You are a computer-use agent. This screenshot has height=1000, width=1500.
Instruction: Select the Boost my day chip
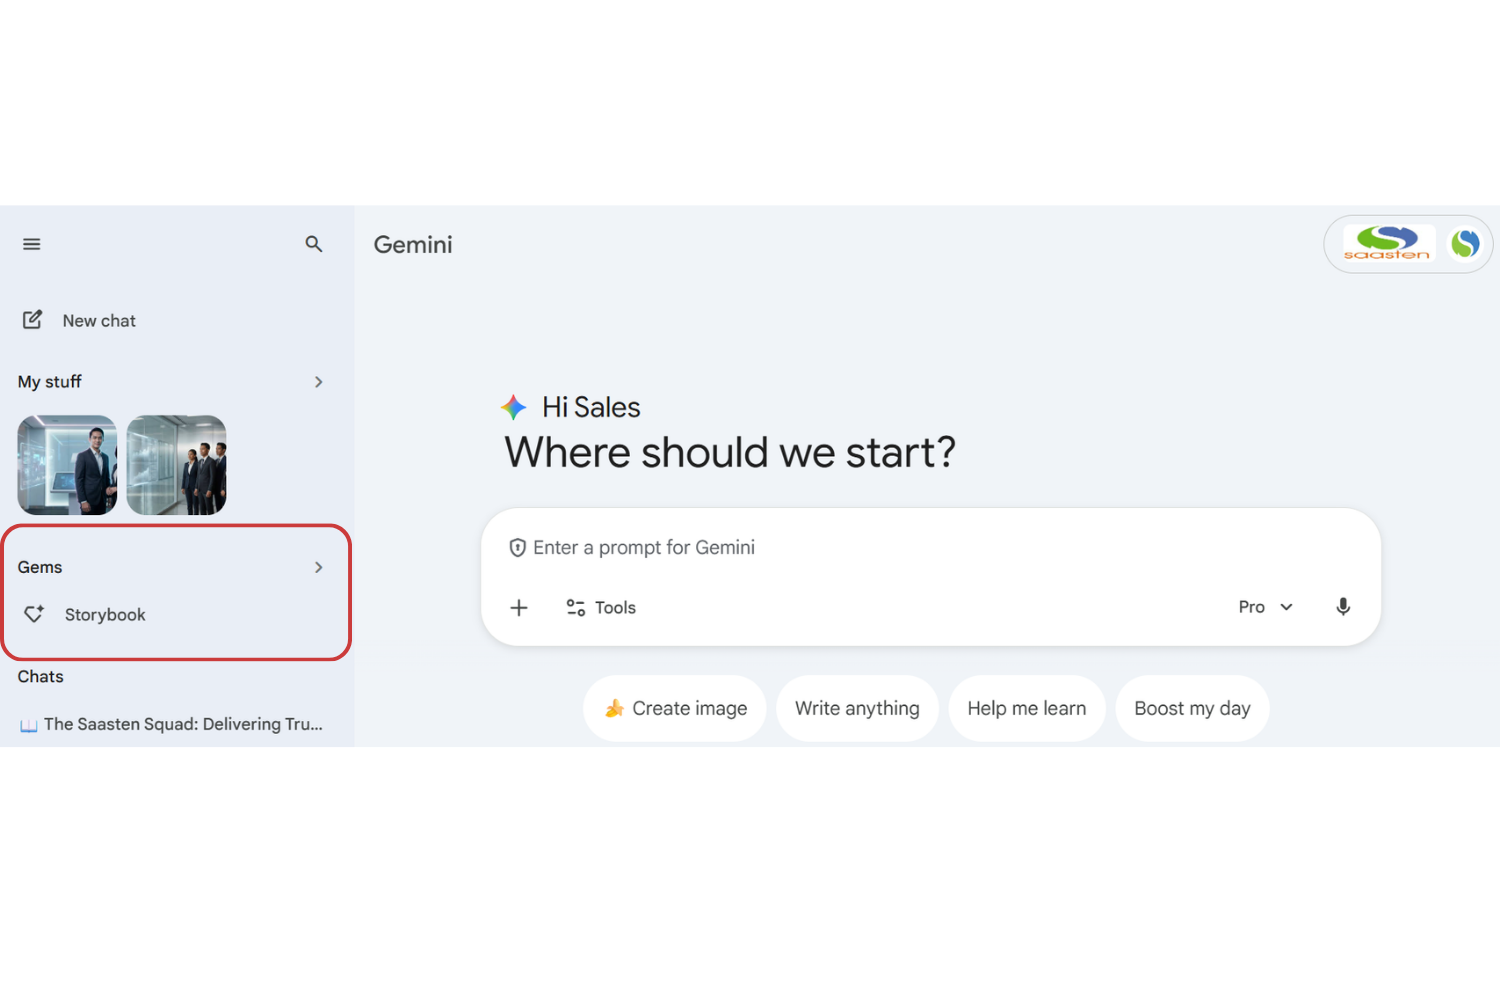(x=1192, y=708)
